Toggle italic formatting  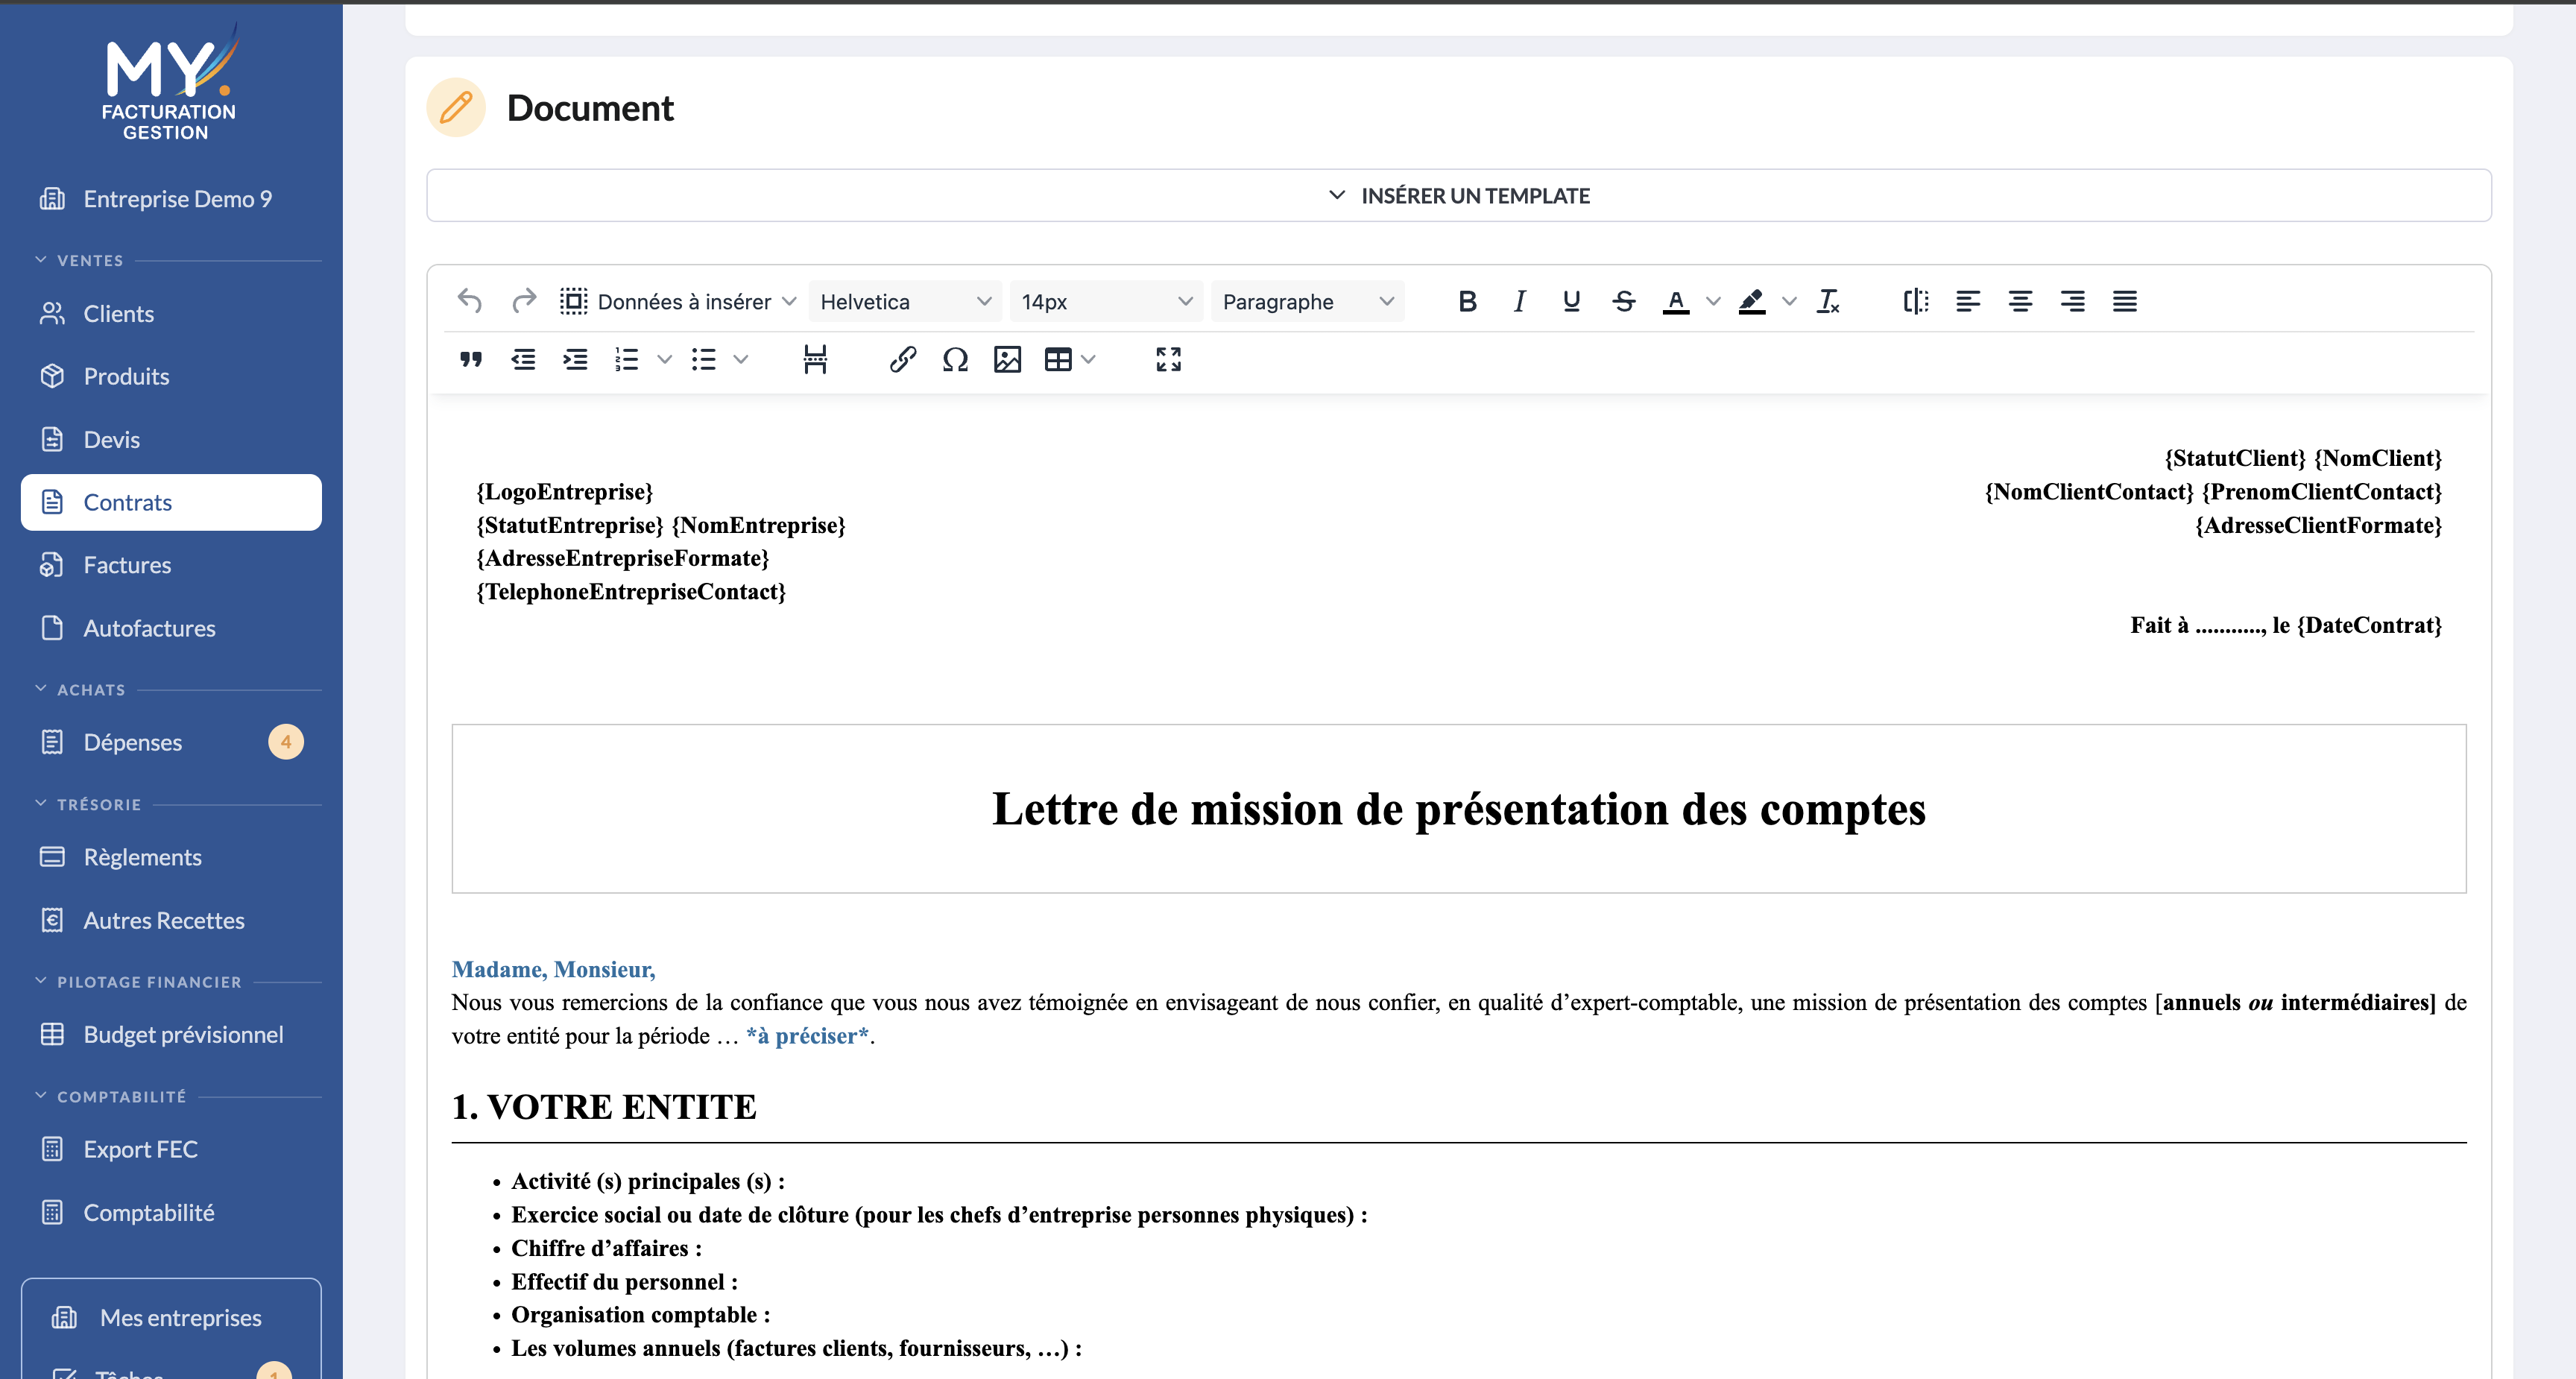point(1519,301)
